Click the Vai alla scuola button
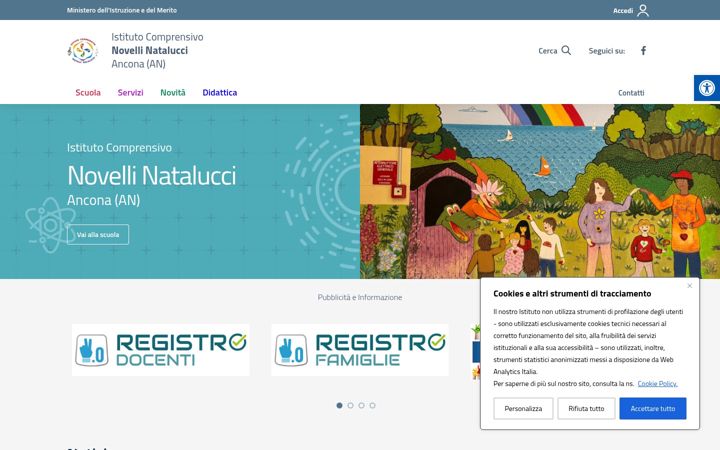 pyautogui.click(x=98, y=235)
